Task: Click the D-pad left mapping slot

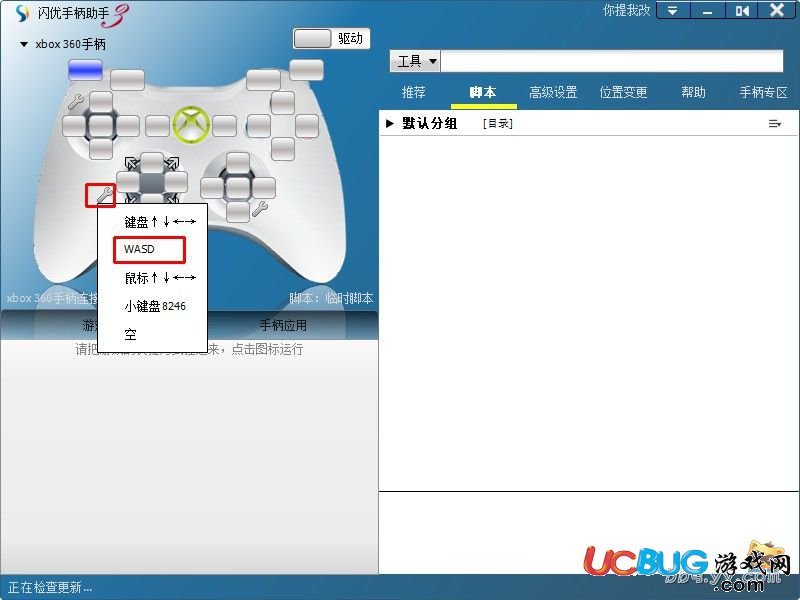Action: [128, 182]
